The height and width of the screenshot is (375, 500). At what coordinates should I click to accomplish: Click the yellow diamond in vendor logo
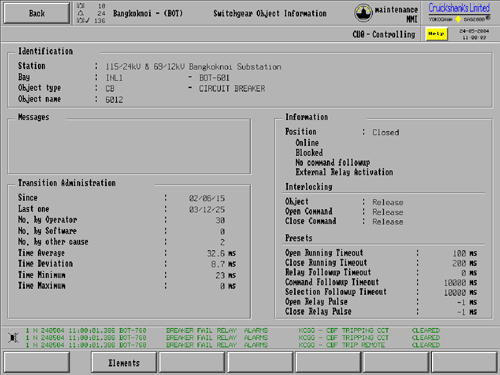(458, 19)
